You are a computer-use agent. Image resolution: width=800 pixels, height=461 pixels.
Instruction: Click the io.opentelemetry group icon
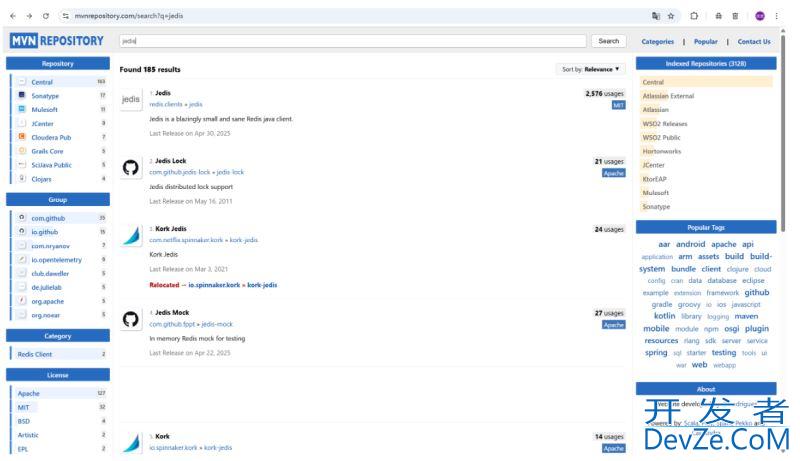[22, 259]
